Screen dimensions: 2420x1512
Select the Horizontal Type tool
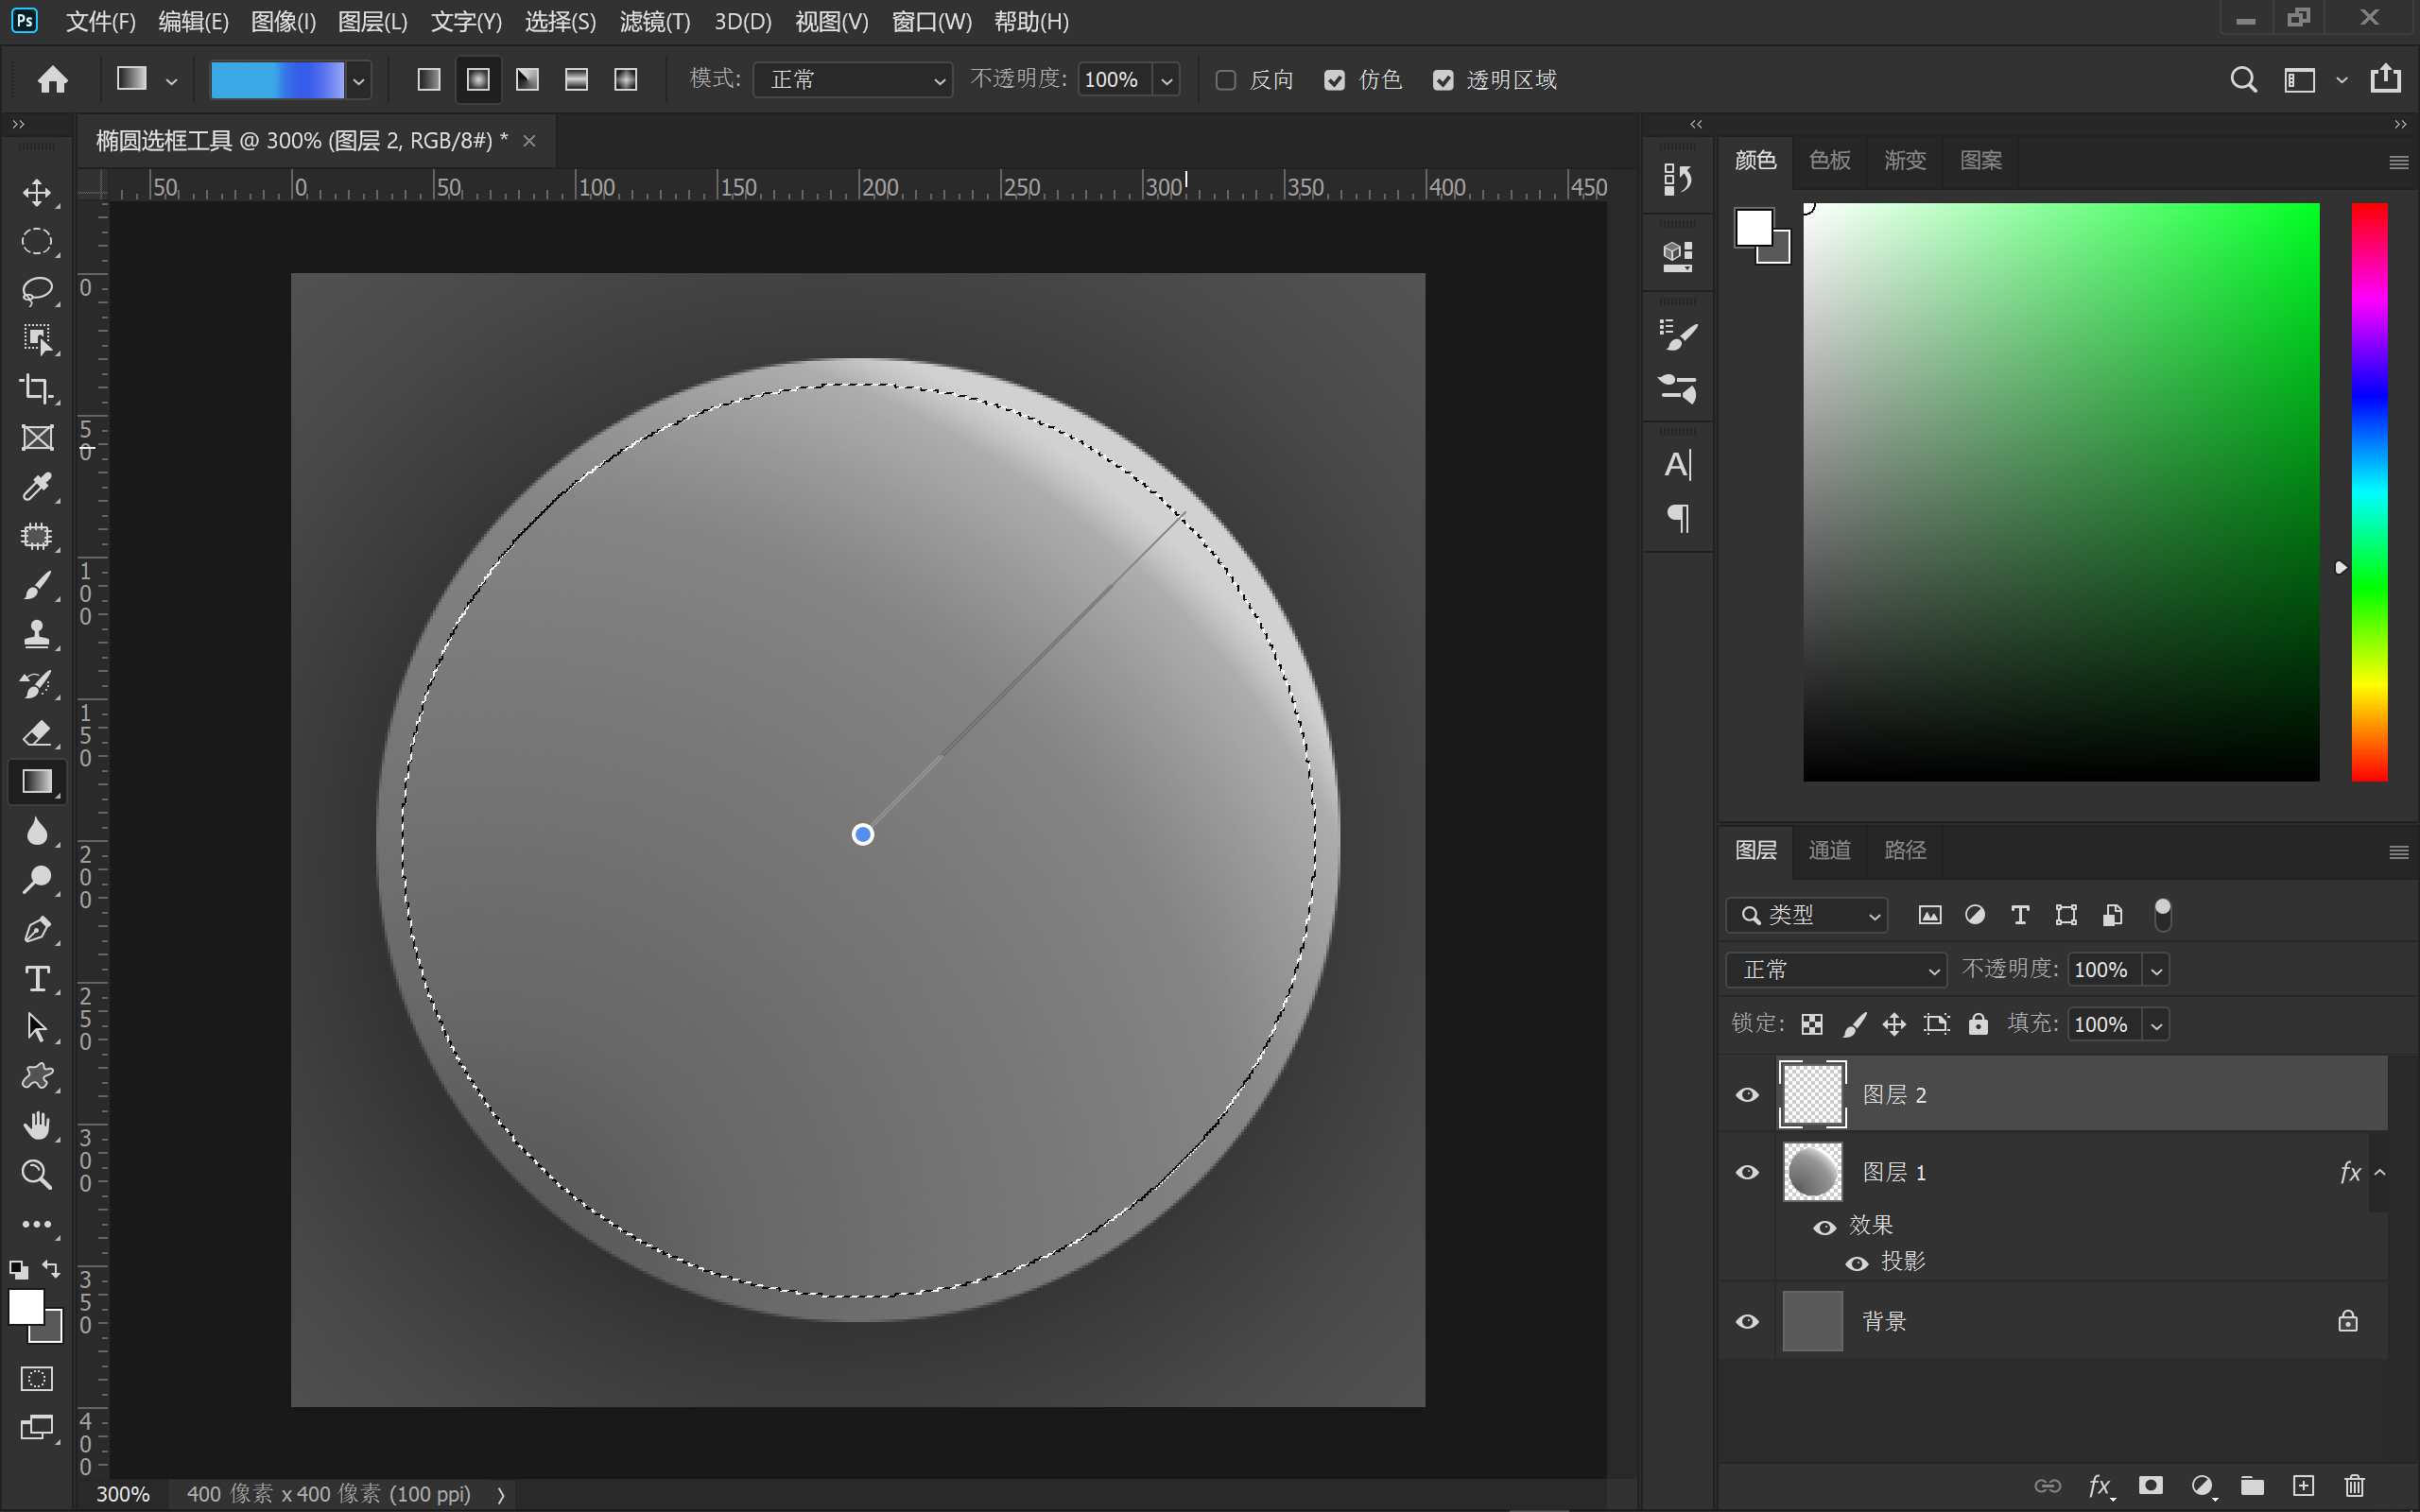coord(37,978)
